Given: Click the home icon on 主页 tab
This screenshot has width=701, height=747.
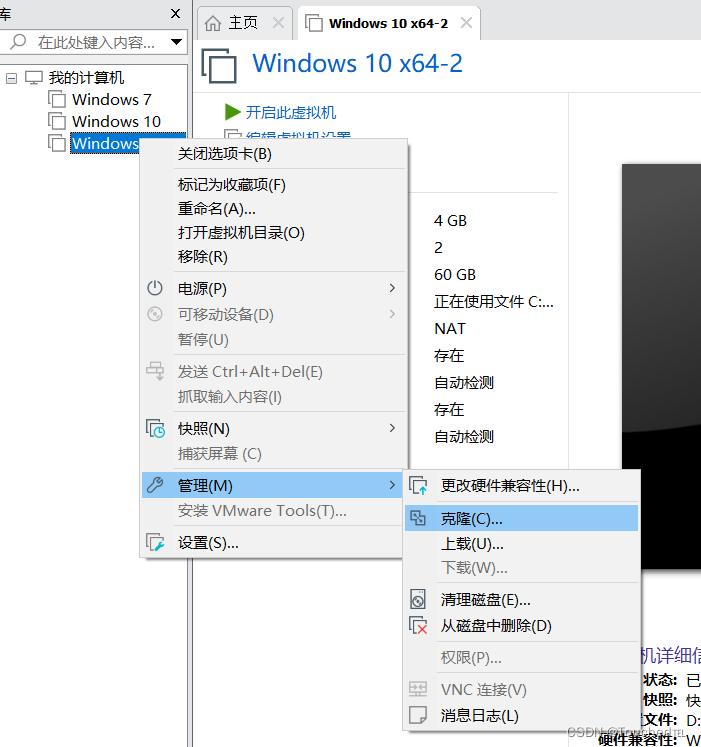Looking at the screenshot, I should [x=213, y=23].
